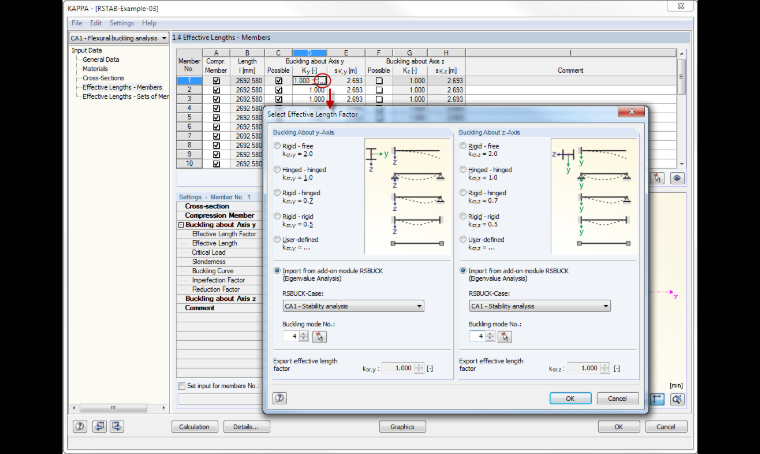Viewport: 760px width, 454px height.
Task: Click Cancel in the KAPPA main window
Action: pos(665,427)
